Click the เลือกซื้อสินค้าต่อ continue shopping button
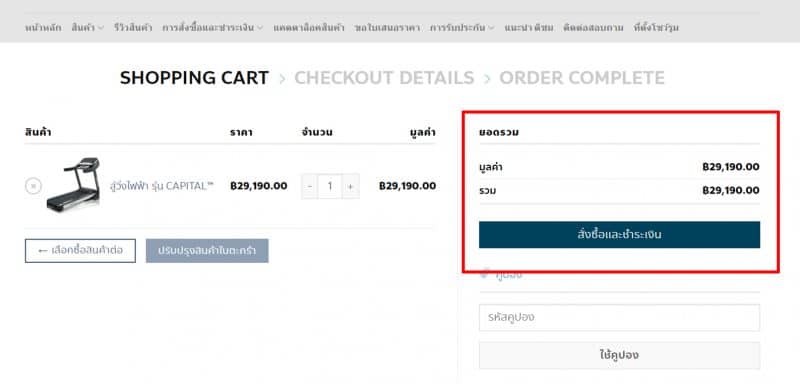Image resolution: width=800 pixels, height=384 pixels. point(80,251)
